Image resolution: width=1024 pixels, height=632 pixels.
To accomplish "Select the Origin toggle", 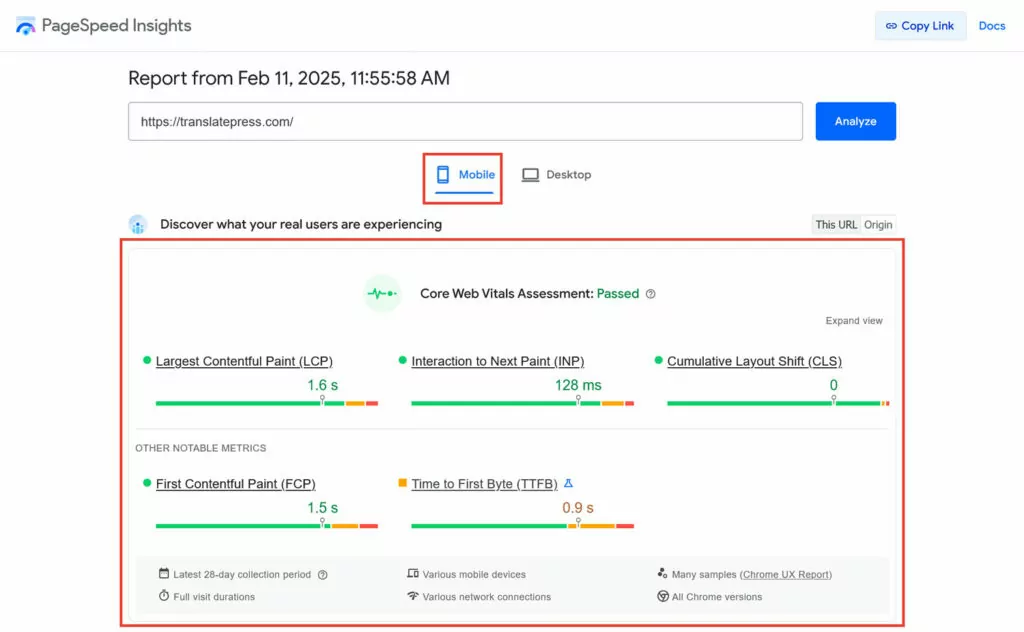I will (878, 225).
